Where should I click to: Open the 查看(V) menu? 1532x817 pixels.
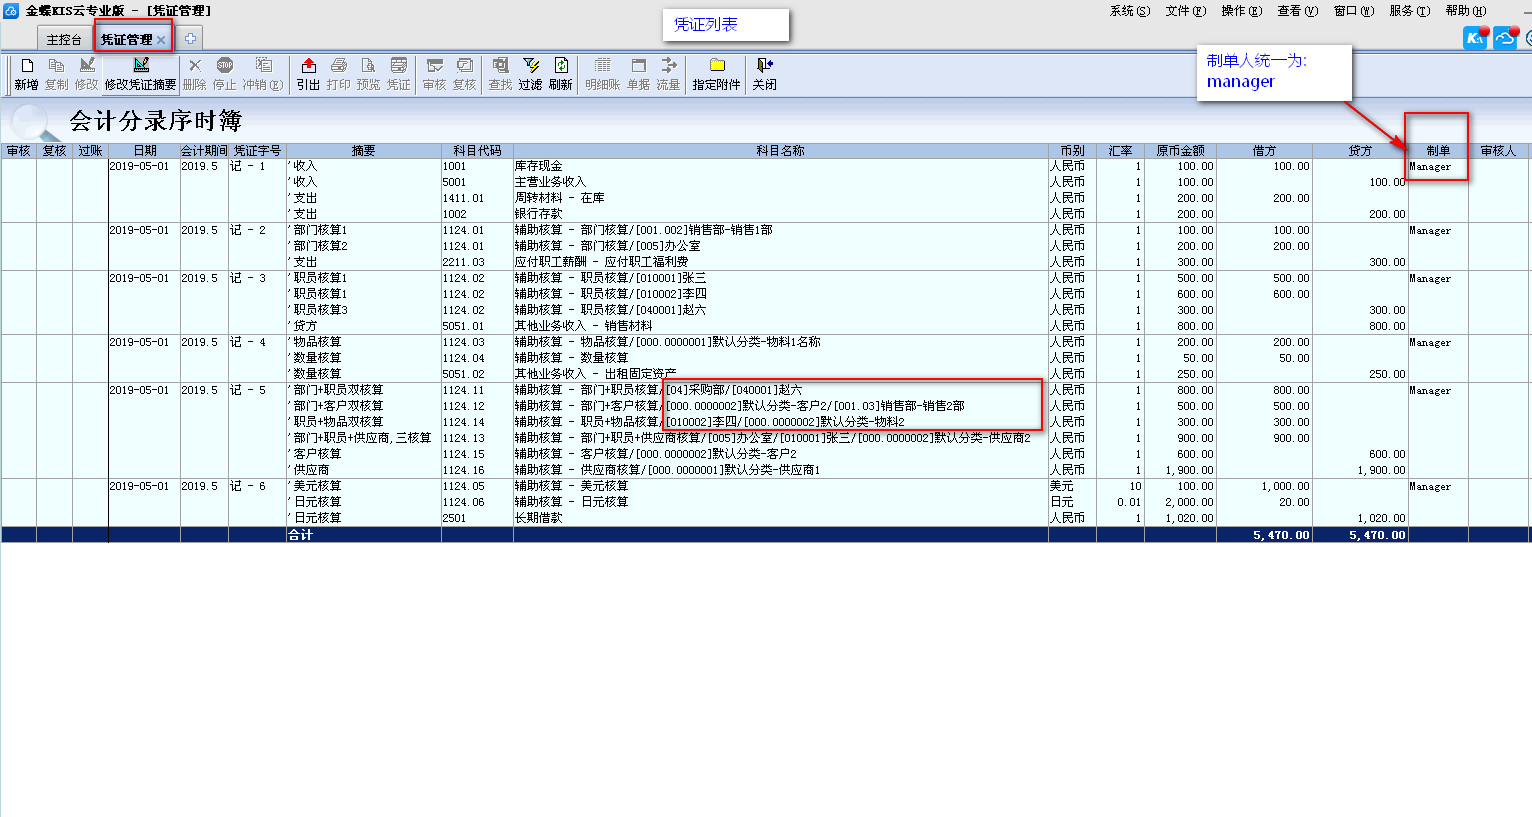(1297, 11)
